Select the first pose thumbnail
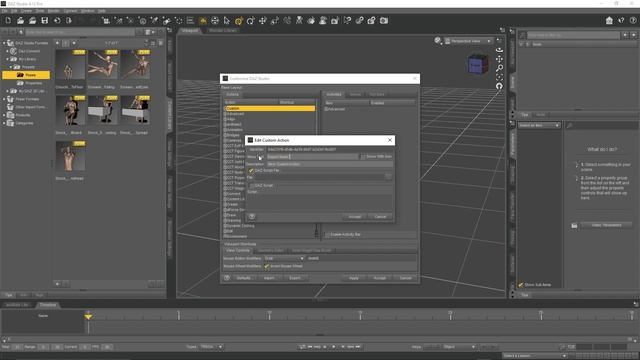This screenshot has width=640, height=360. click(70, 64)
